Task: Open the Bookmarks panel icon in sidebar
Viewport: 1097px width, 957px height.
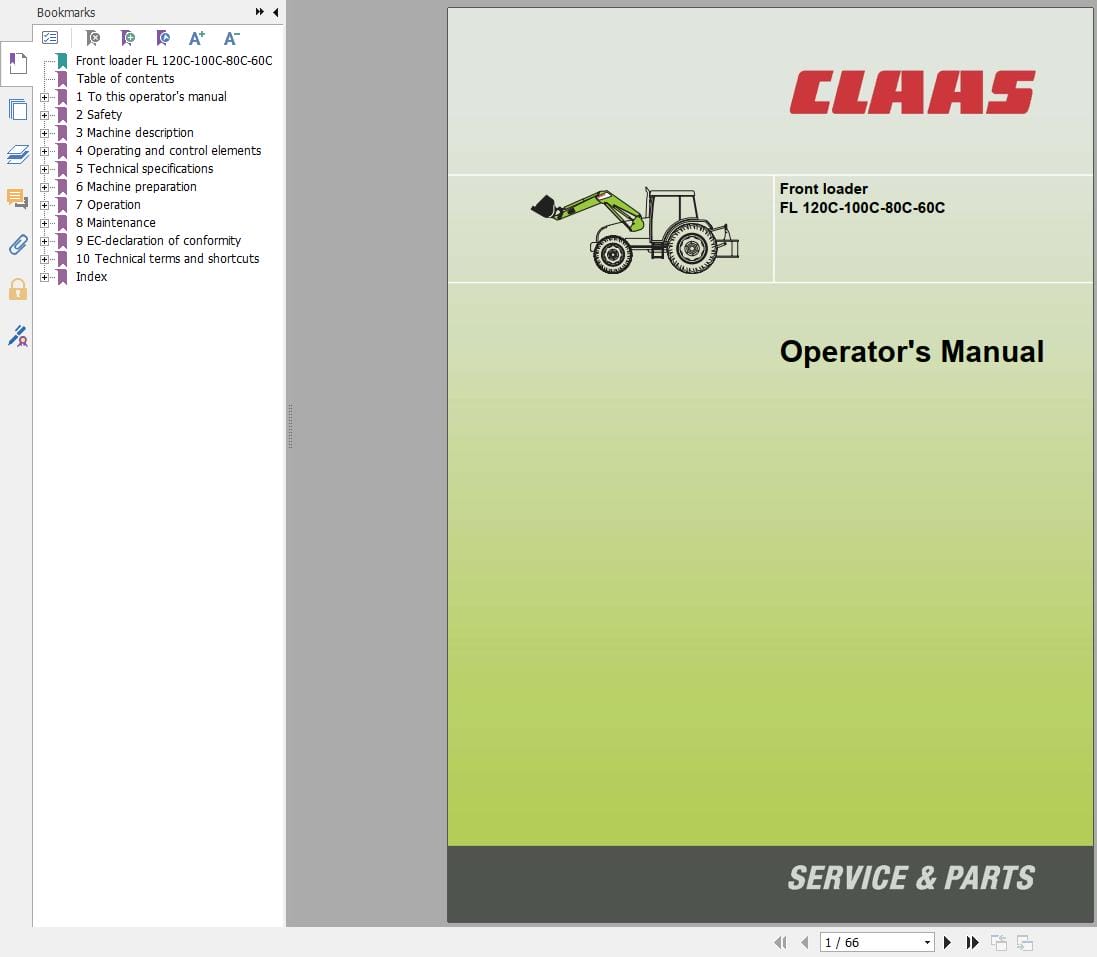Action: pos(17,64)
